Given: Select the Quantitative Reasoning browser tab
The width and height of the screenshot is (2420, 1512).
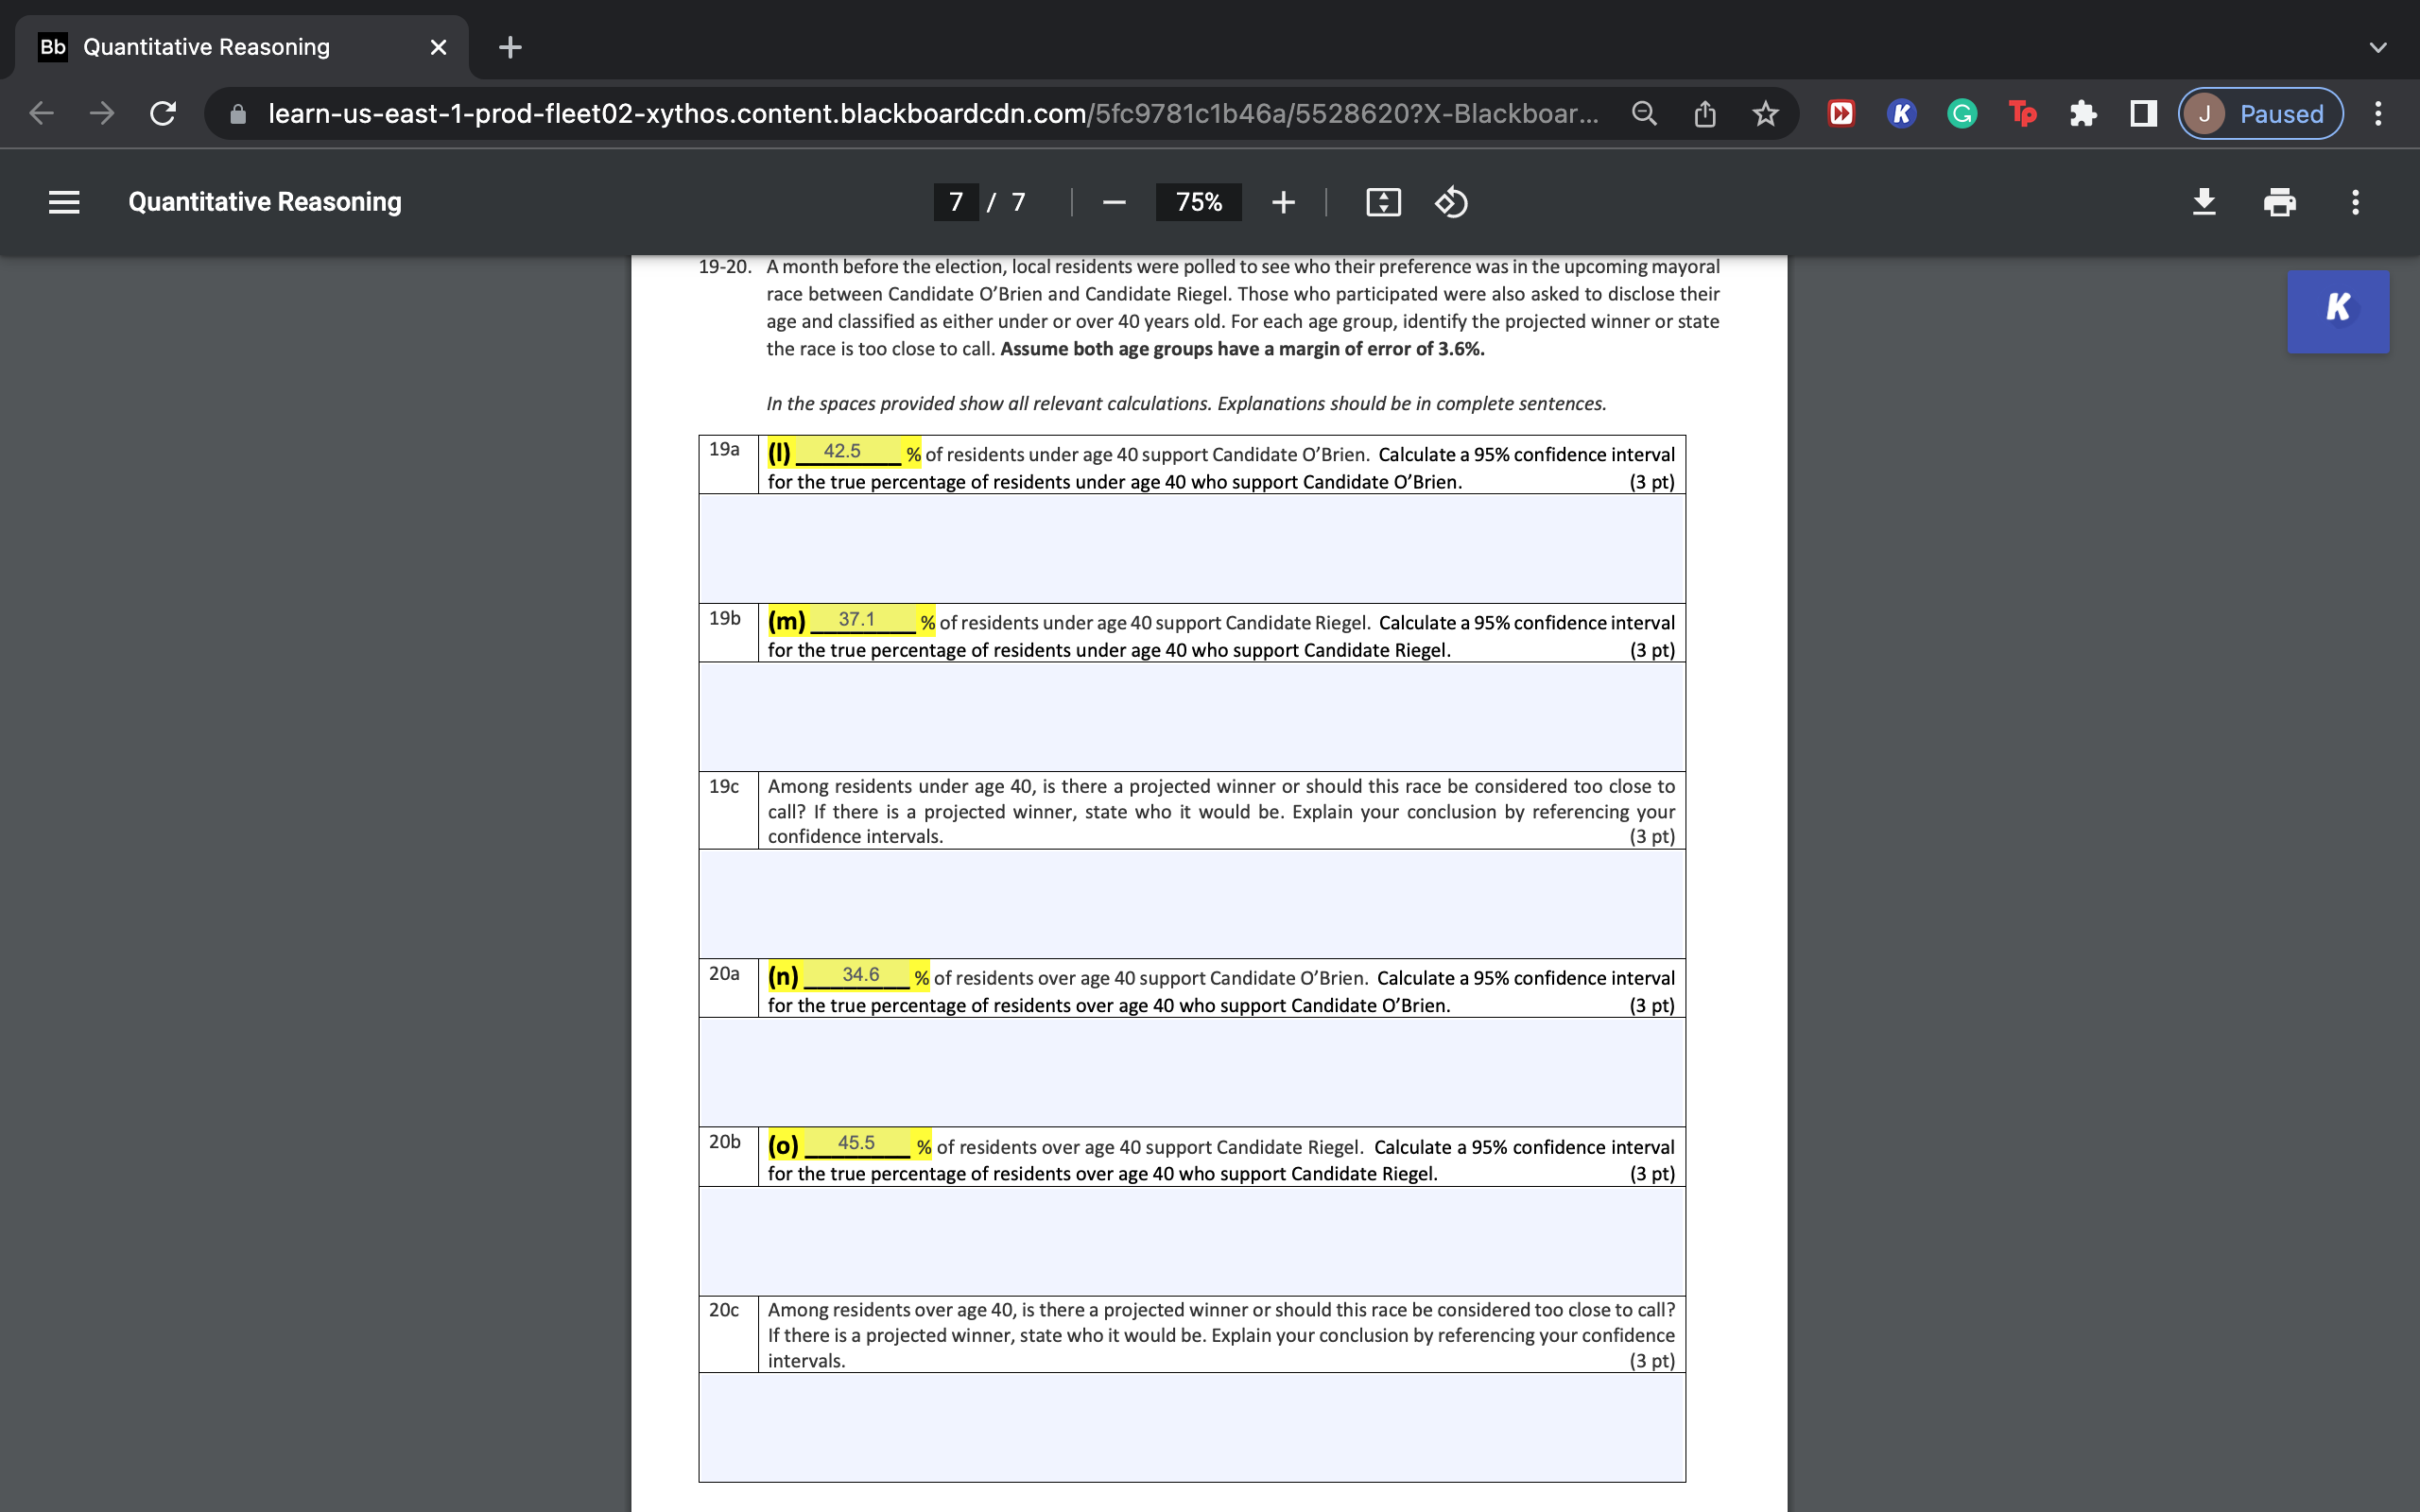Looking at the screenshot, I should (x=206, y=46).
